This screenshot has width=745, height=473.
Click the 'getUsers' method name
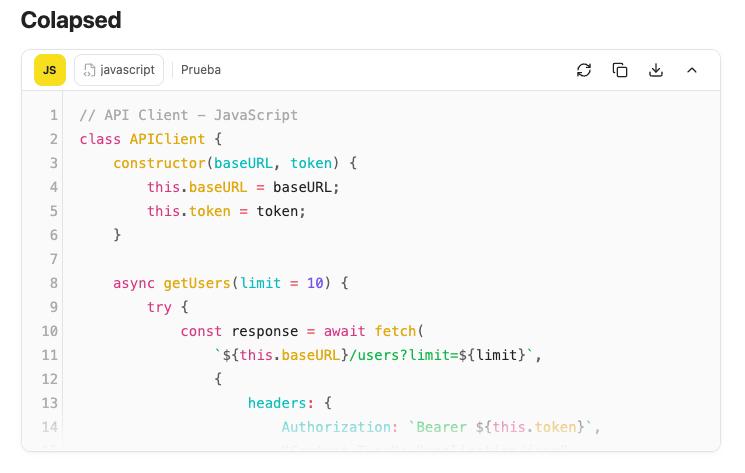click(197, 283)
